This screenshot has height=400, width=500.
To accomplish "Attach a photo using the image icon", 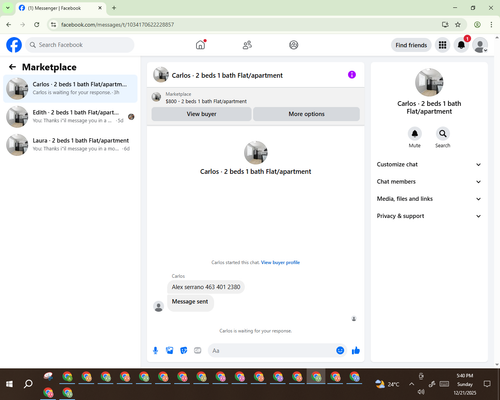I will 169,350.
